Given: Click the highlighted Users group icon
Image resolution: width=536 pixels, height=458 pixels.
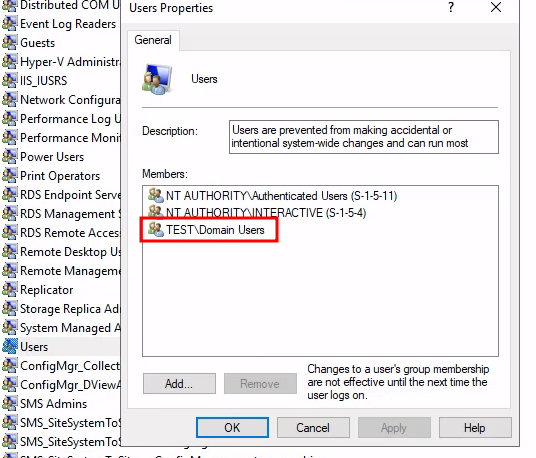Looking at the screenshot, I should click(x=9, y=347).
